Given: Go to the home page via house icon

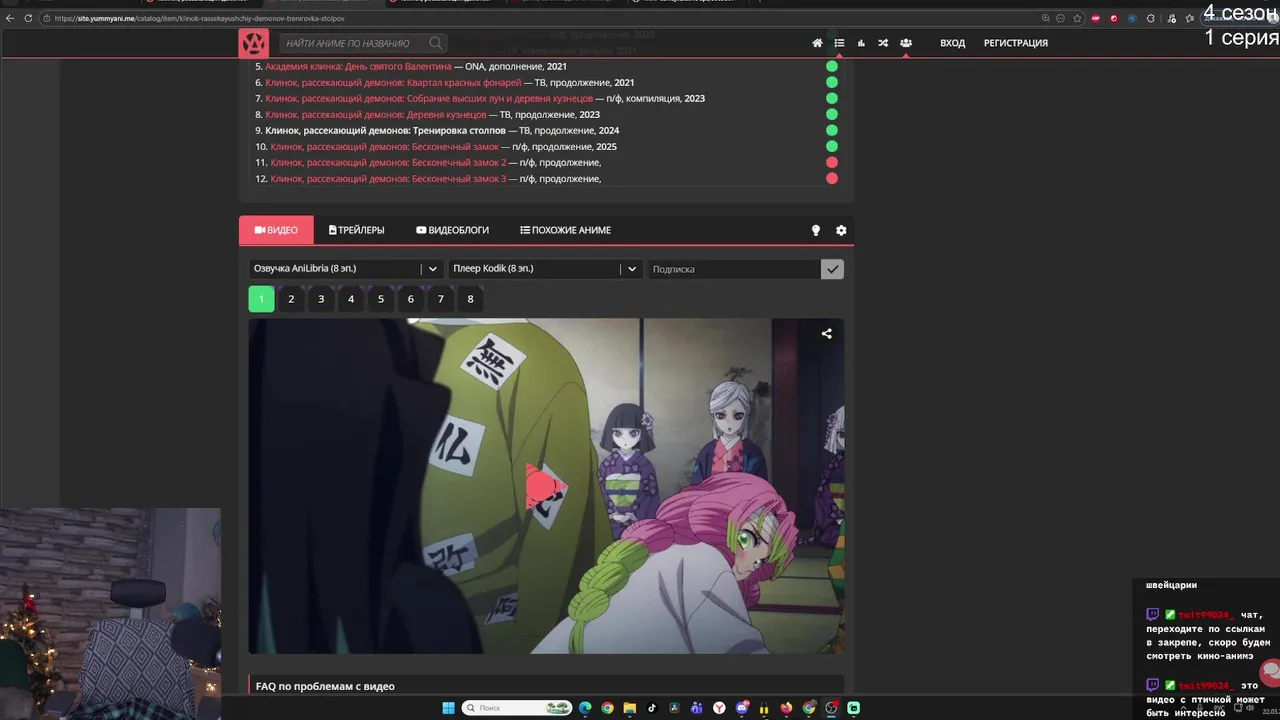Looking at the screenshot, I should pos(817,43).
